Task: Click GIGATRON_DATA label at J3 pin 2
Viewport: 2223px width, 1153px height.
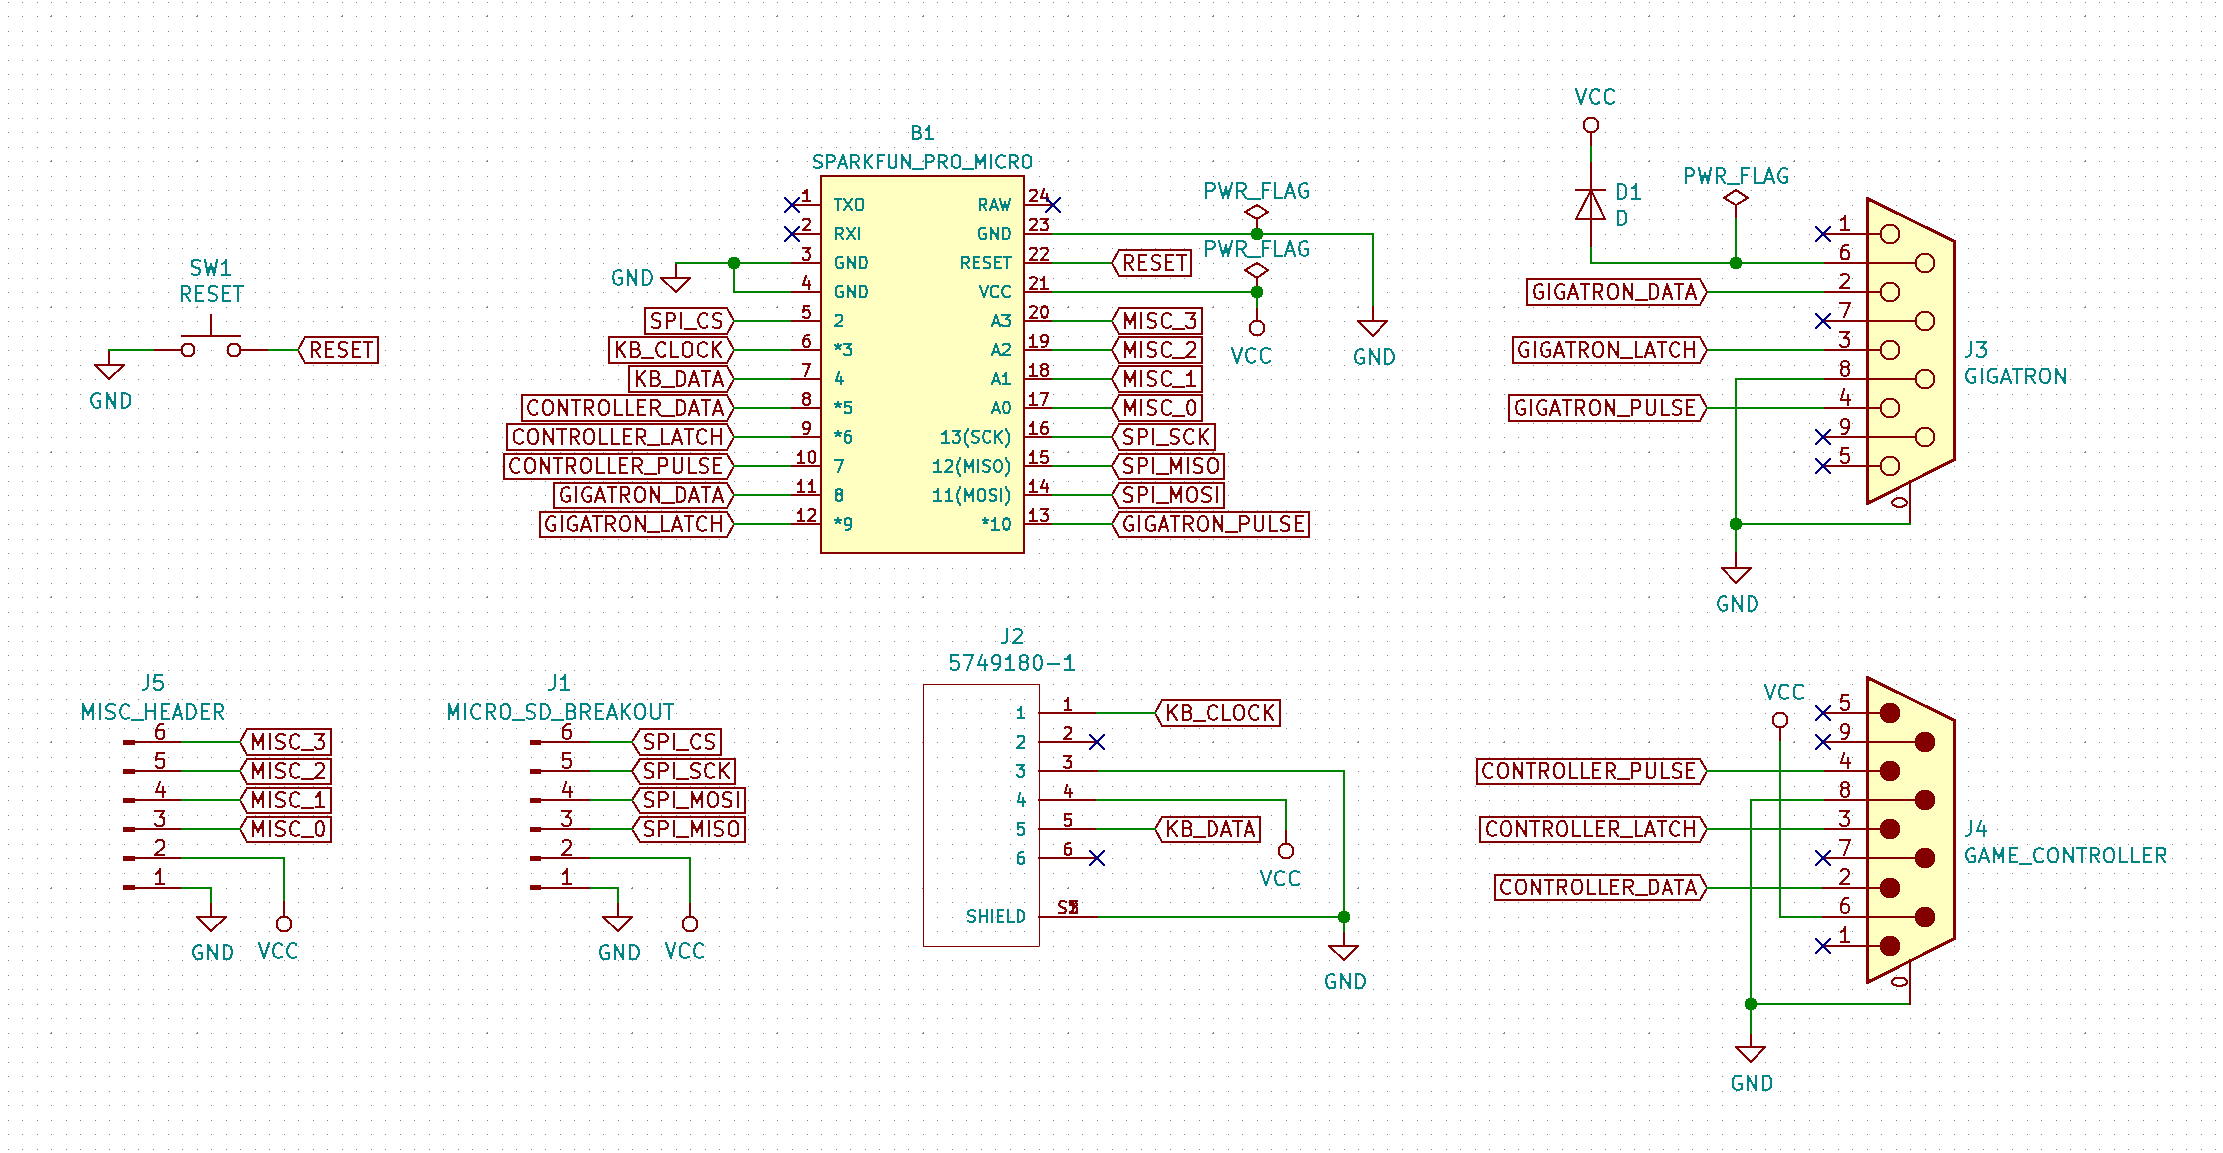Action: click(1617, 292)
